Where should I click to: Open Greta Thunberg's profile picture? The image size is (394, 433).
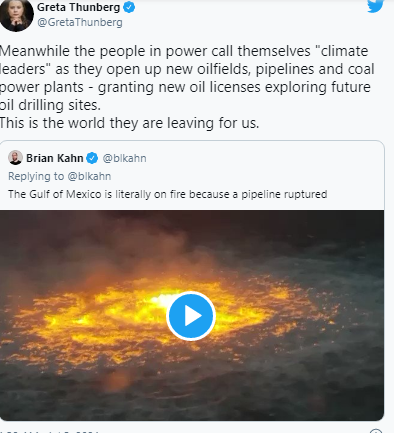16,15
